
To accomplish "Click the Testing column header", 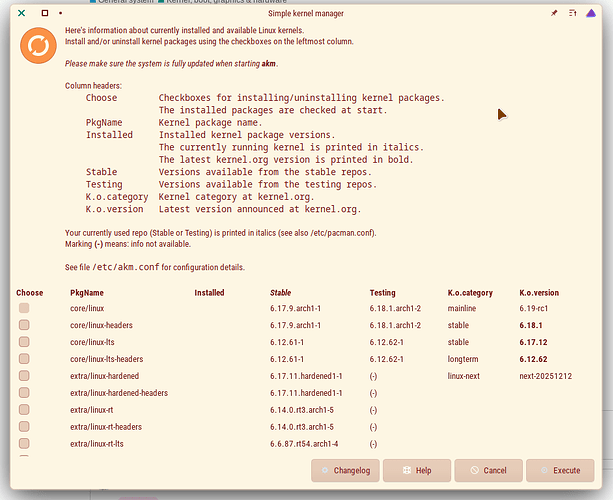I will pyautogui.click(x=382, y=293).
